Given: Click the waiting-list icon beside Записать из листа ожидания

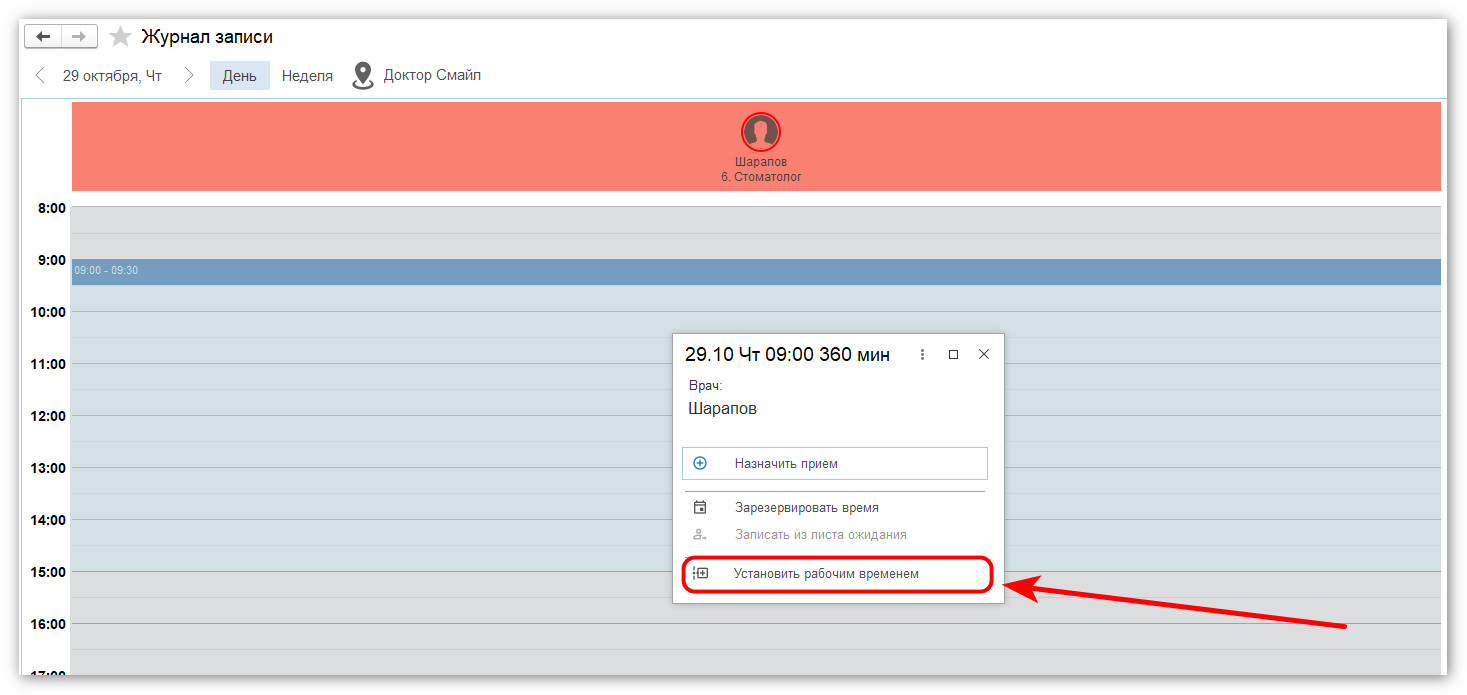Looking at the screenshot, I should (x=700, y=535).
